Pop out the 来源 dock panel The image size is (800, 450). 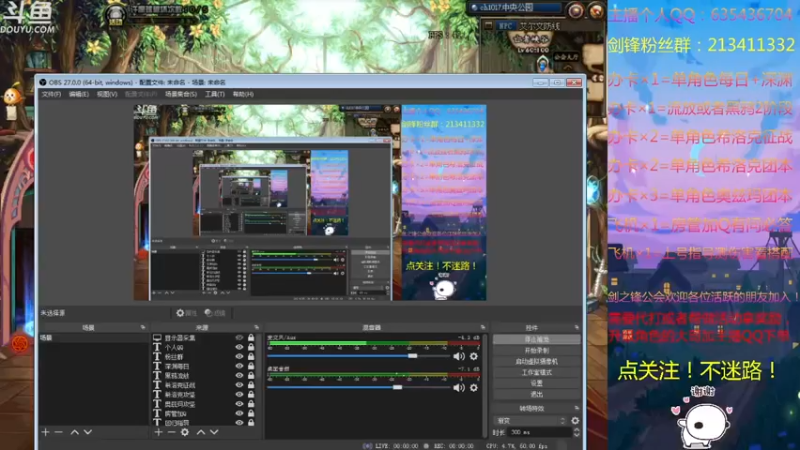pyautogui.click(x=257, y=327)
